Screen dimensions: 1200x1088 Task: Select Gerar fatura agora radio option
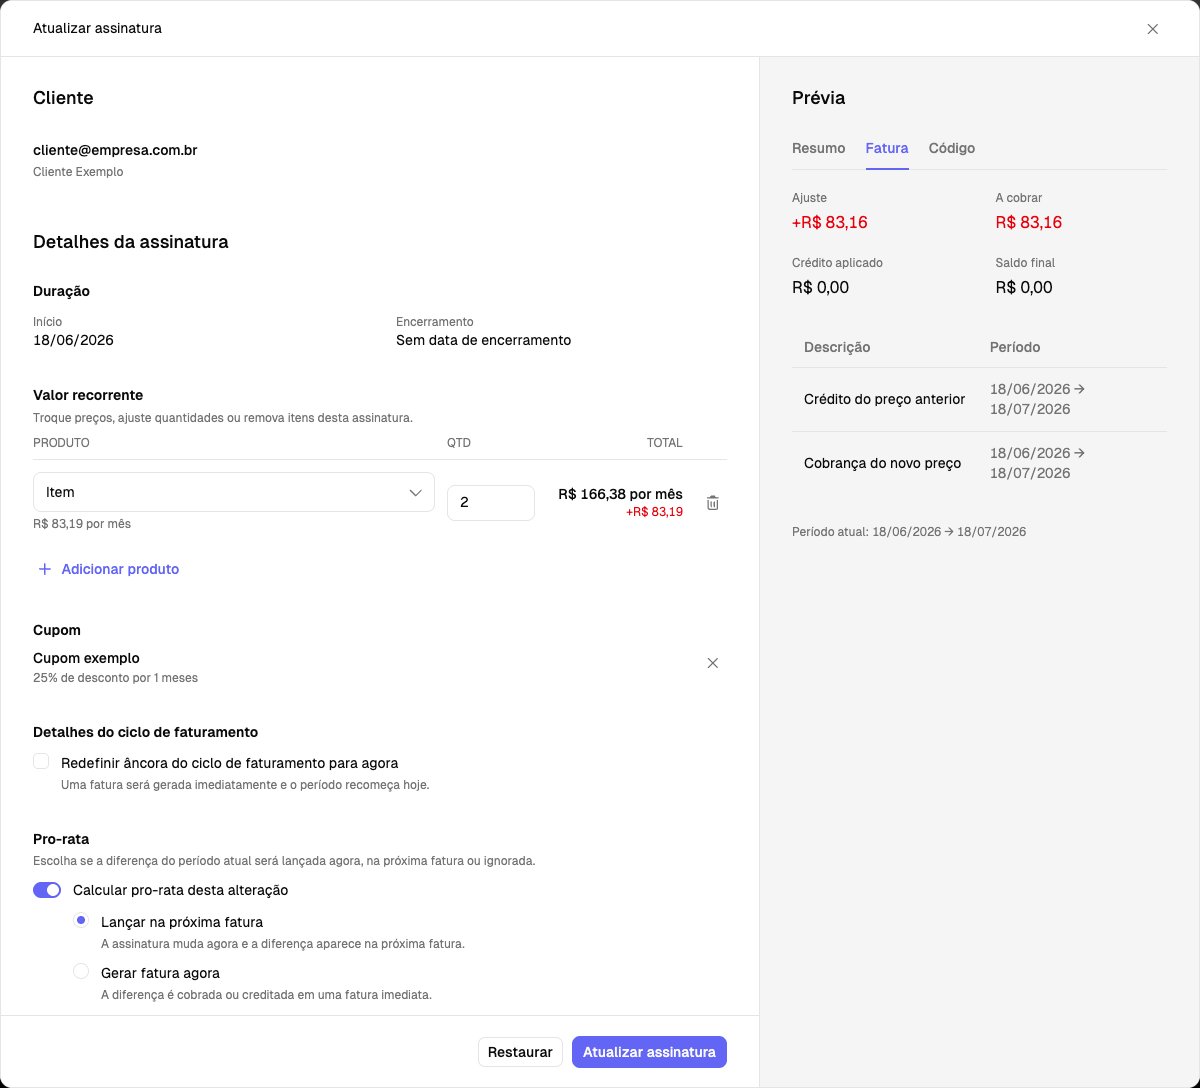click(x=81, y=971)
